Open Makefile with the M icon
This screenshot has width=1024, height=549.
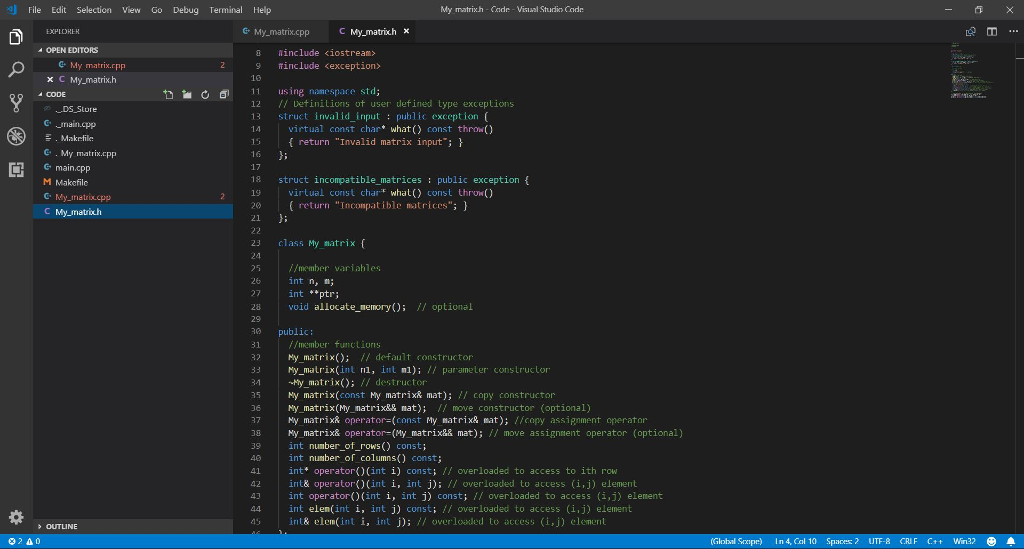pos(133,183)
